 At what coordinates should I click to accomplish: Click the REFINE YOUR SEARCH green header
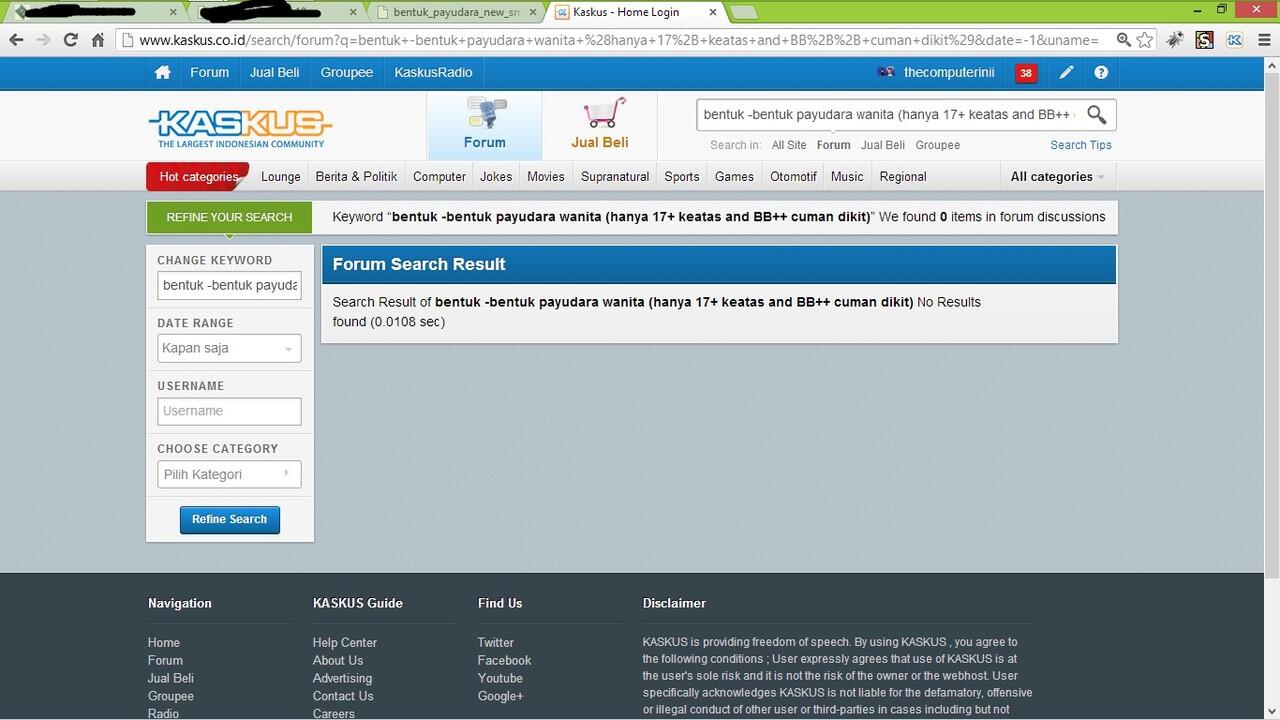[x=229, y=217]
